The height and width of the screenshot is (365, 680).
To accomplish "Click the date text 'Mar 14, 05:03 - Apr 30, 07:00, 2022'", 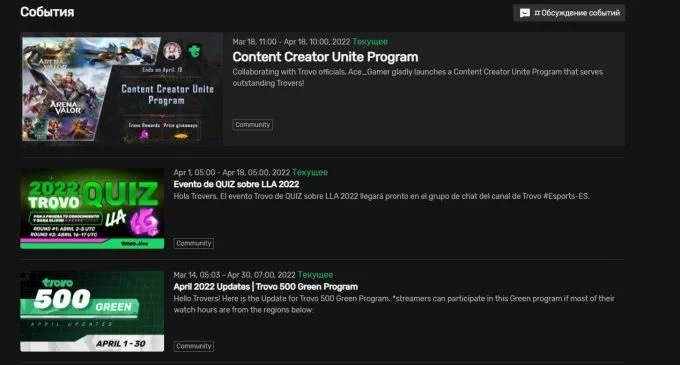I will pyautogui.click(x=235, y=275).
